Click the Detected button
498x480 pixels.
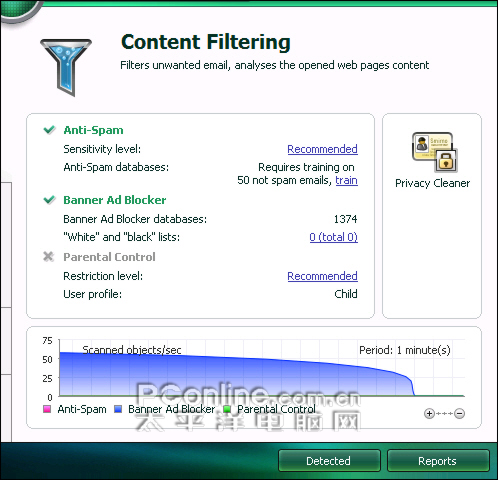tap(329, 461)
